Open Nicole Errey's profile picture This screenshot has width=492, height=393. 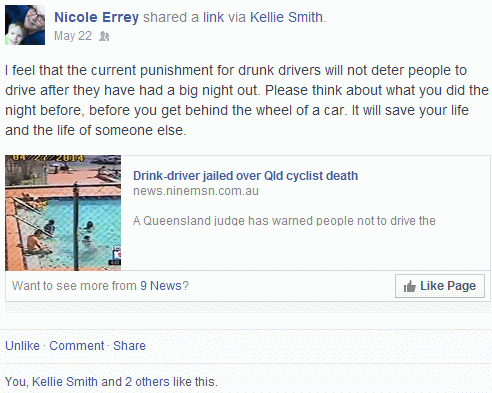coord(25,25)
